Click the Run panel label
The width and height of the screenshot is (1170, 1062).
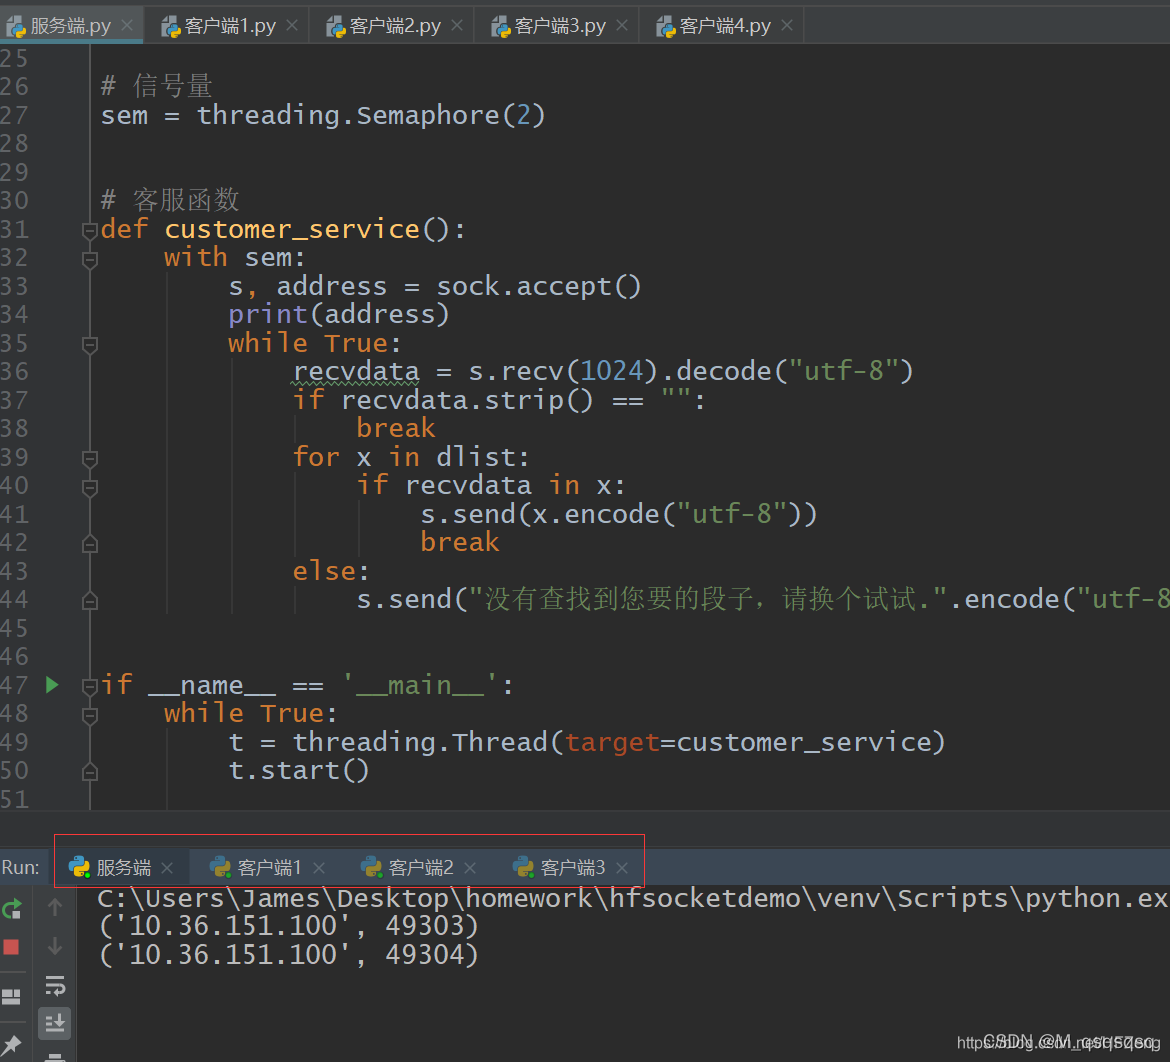[21, 867]
